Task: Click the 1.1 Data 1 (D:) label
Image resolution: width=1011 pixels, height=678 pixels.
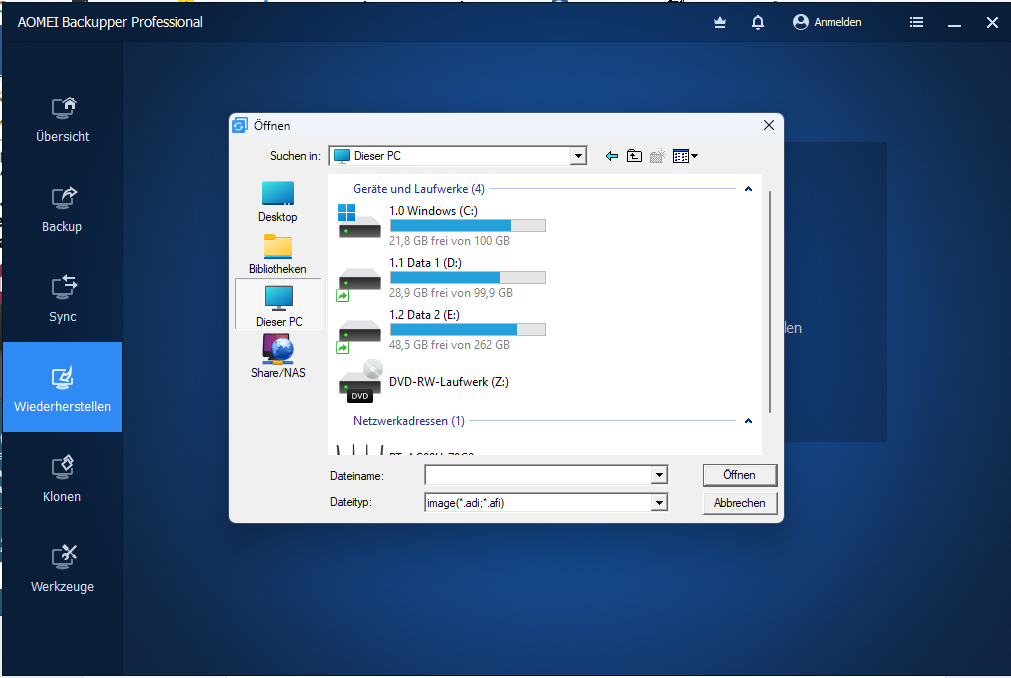Action: pyautogui.click(x=425, y=263)
